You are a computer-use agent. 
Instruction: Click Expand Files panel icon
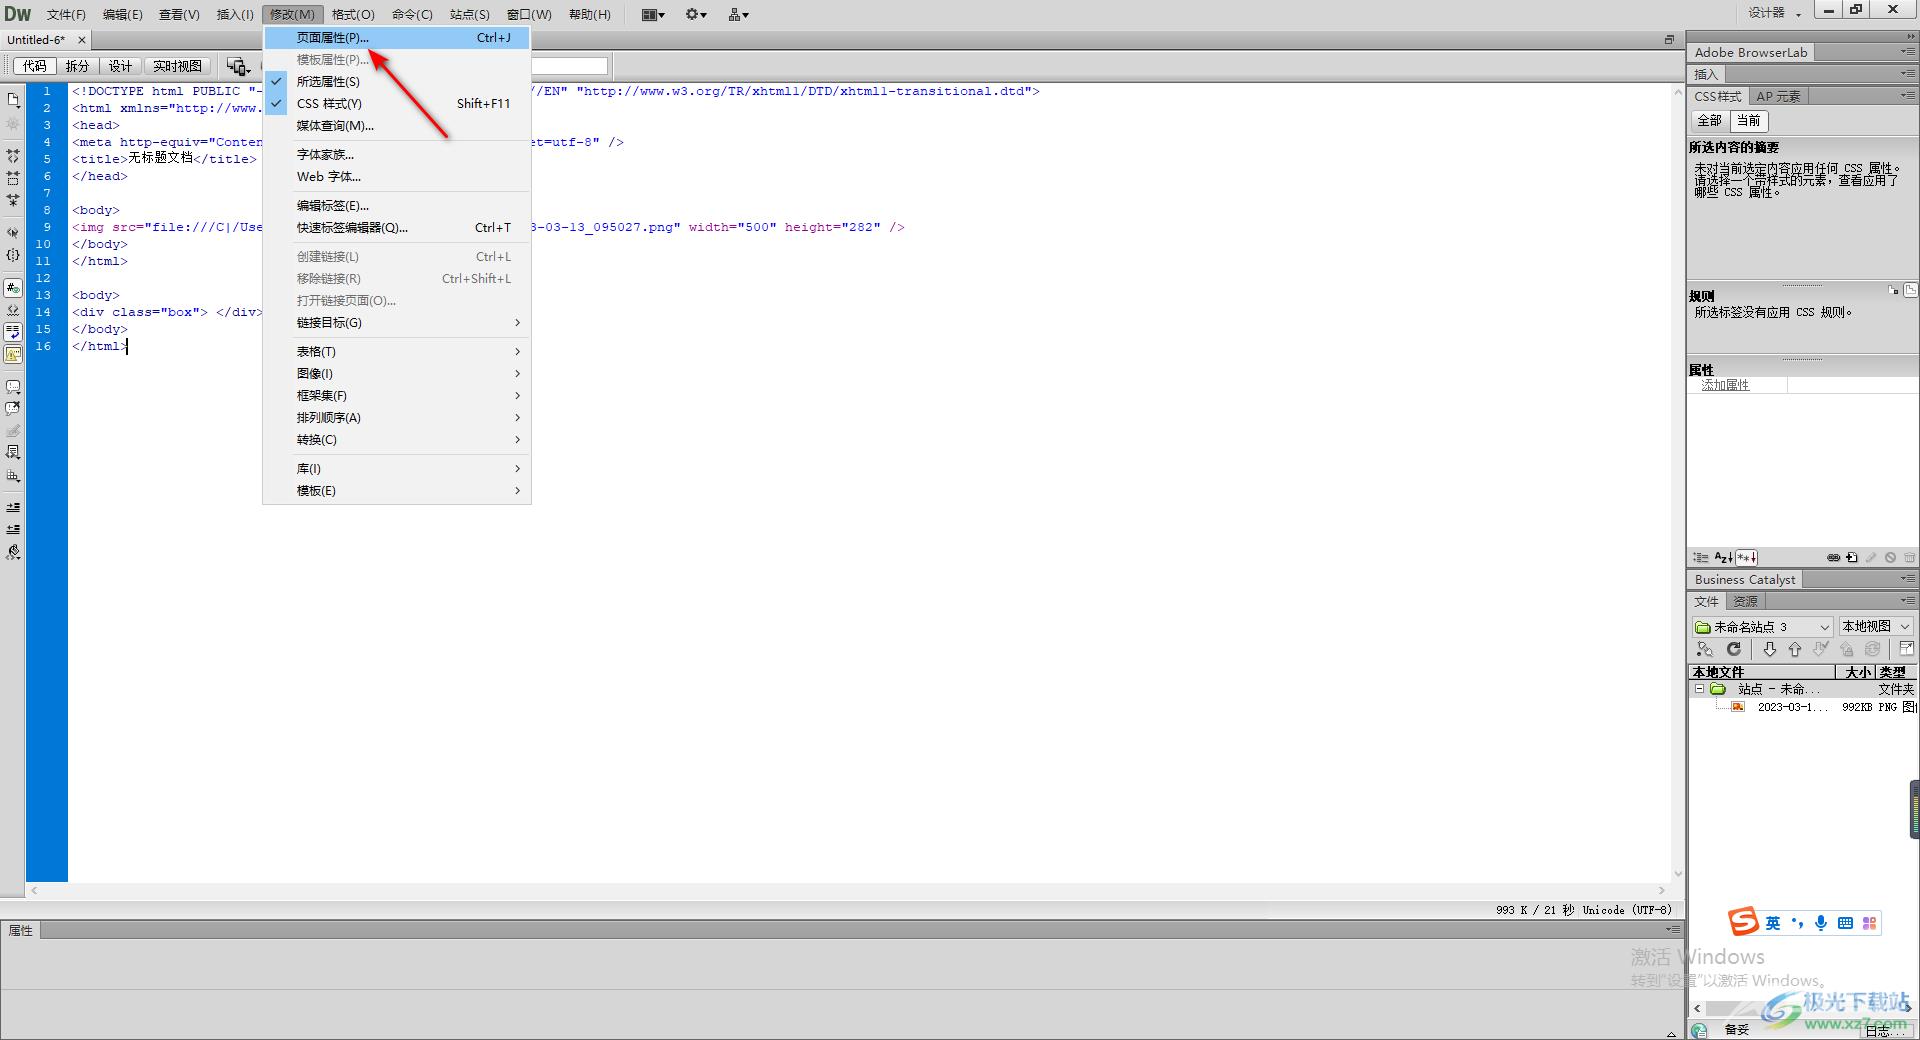[x=1906, y=649]
